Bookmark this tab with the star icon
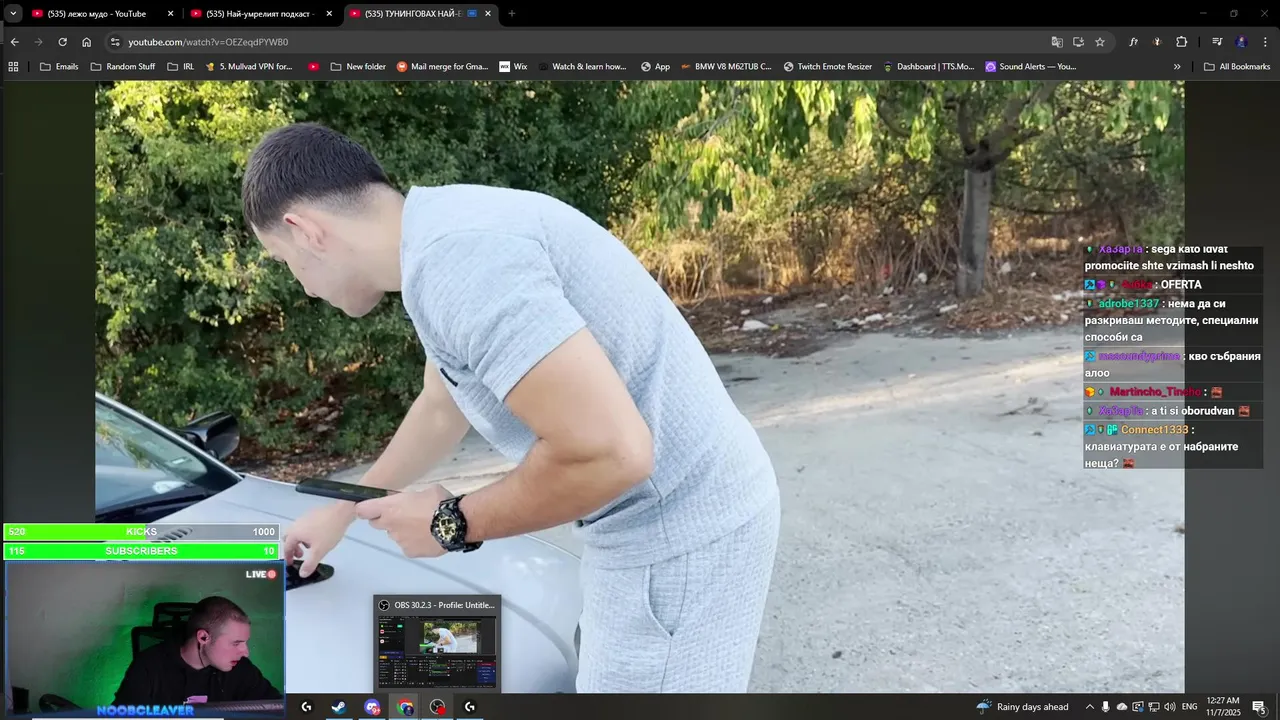The height and width of the screenshot is (720, 1280). (1100, 42)
